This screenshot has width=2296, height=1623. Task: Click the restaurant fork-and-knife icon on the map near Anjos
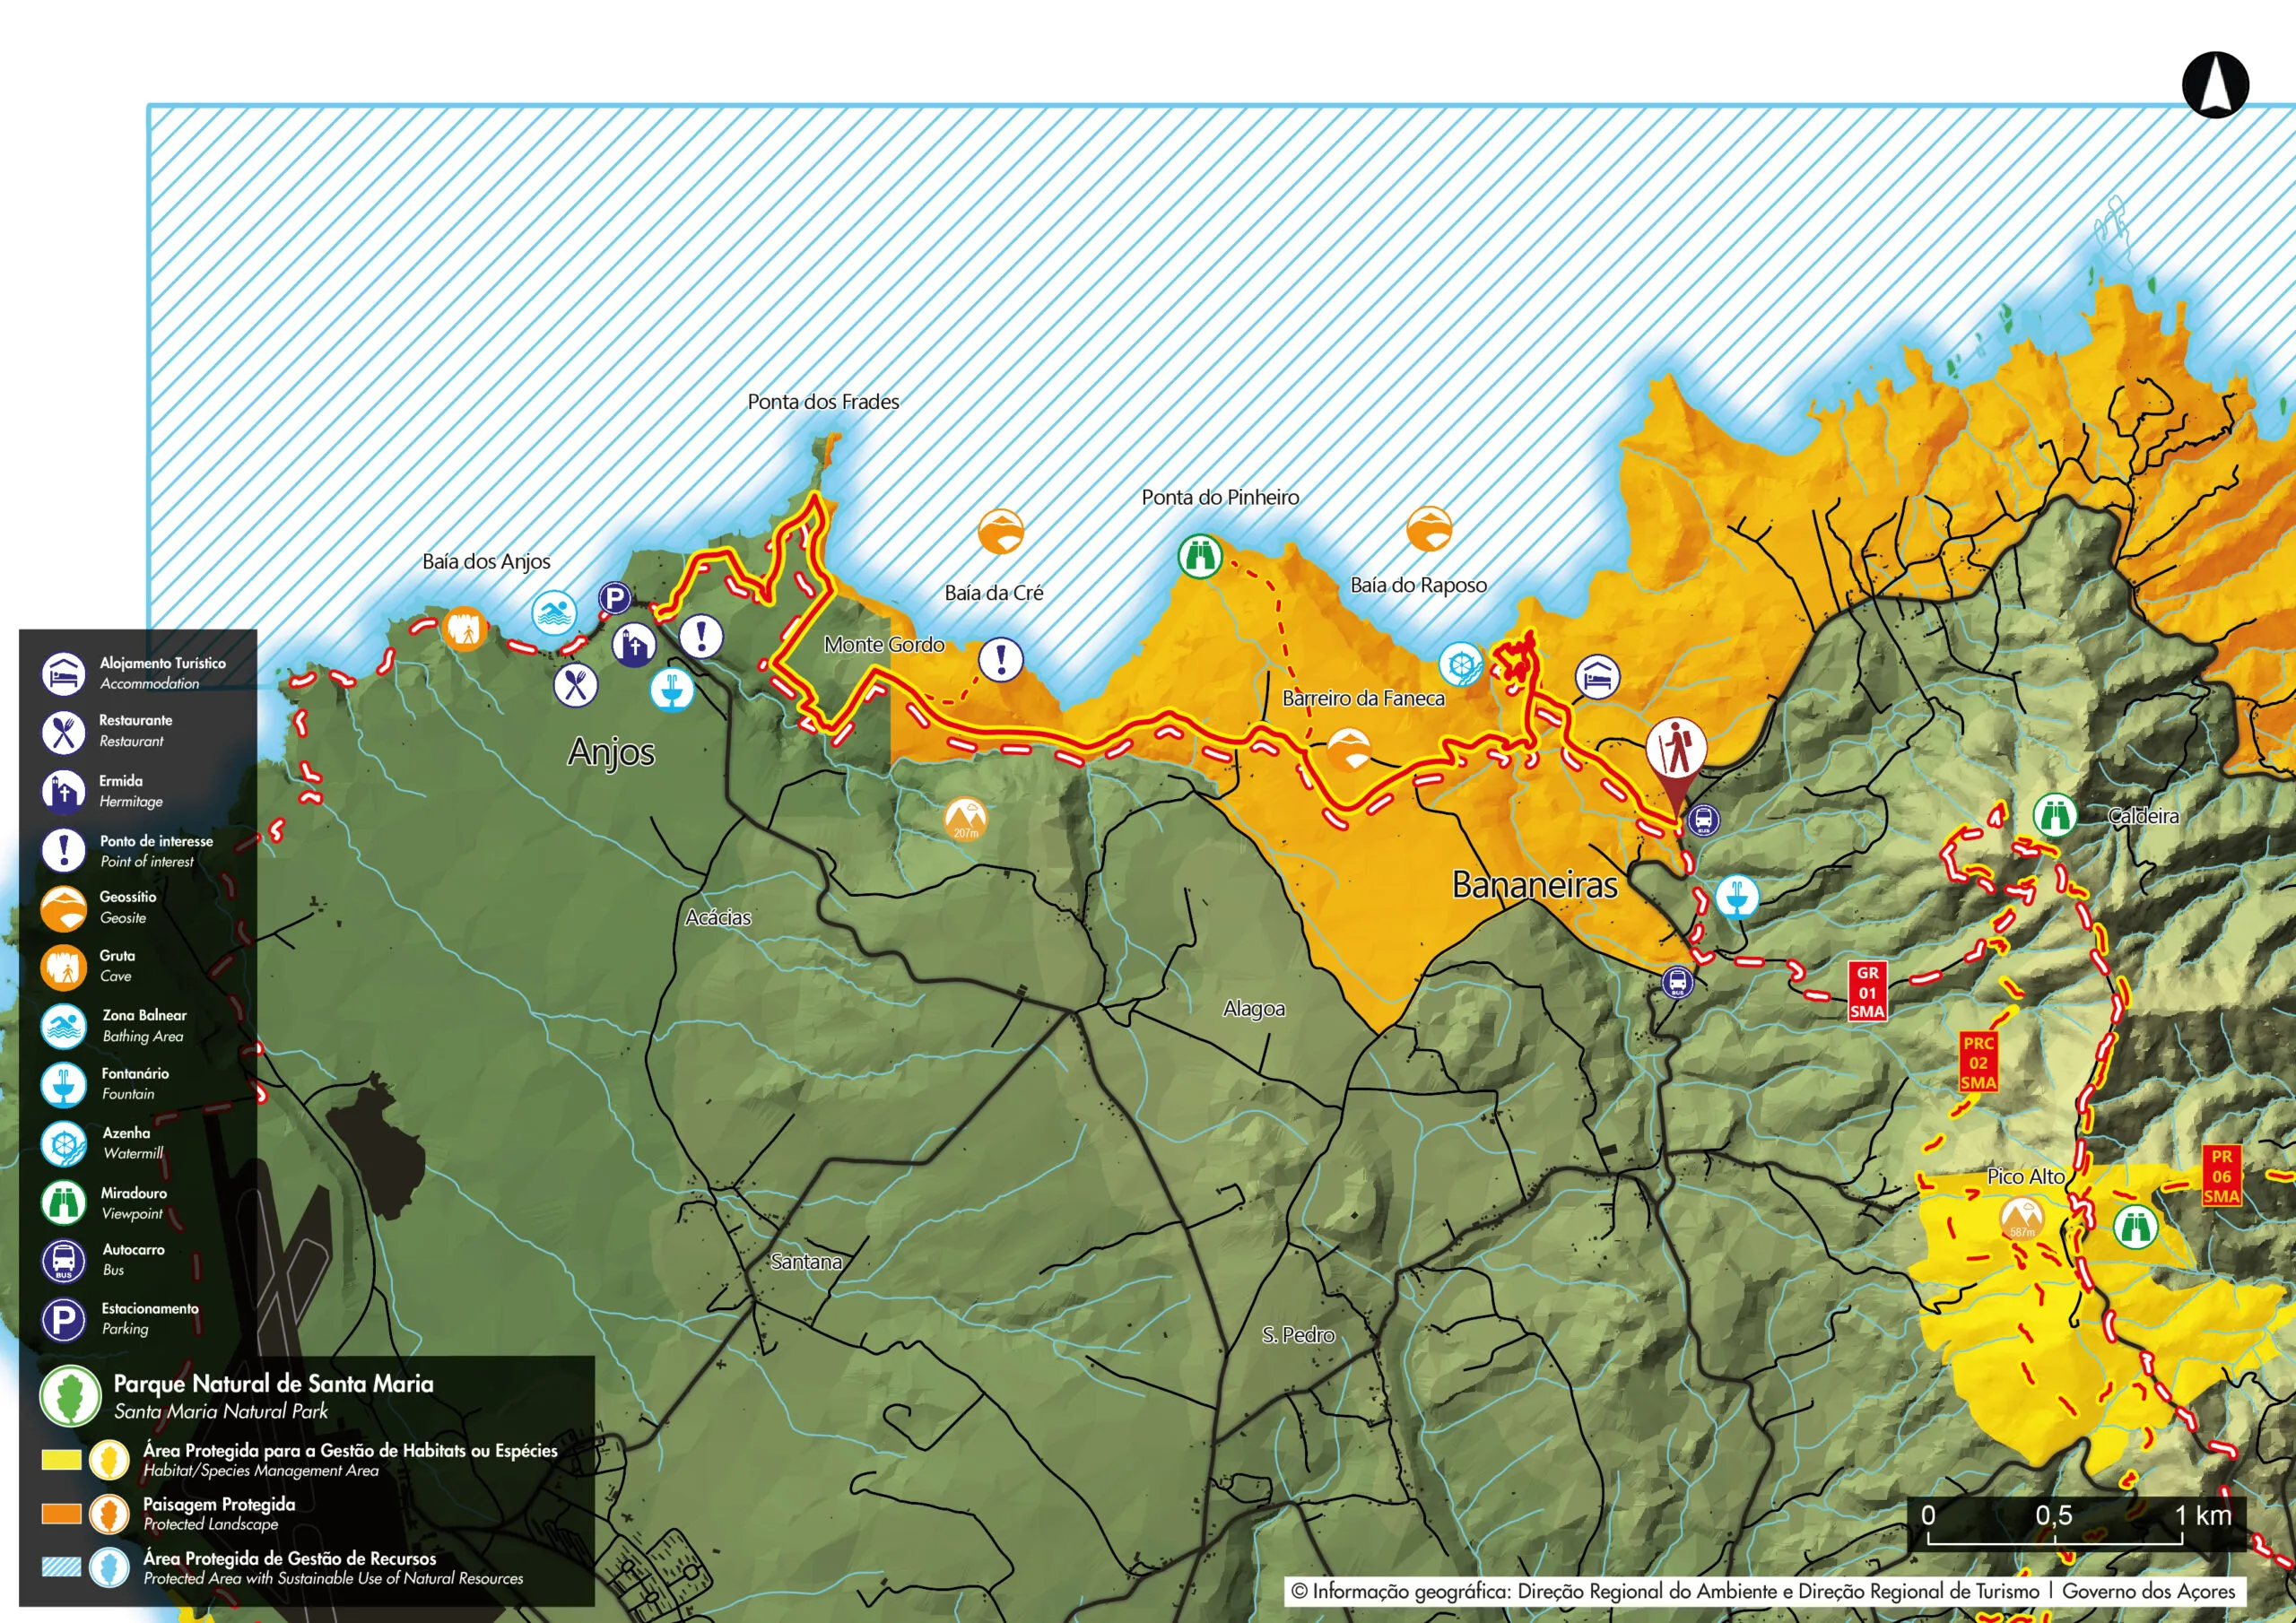pyautogui.click(x=576, y=685)
